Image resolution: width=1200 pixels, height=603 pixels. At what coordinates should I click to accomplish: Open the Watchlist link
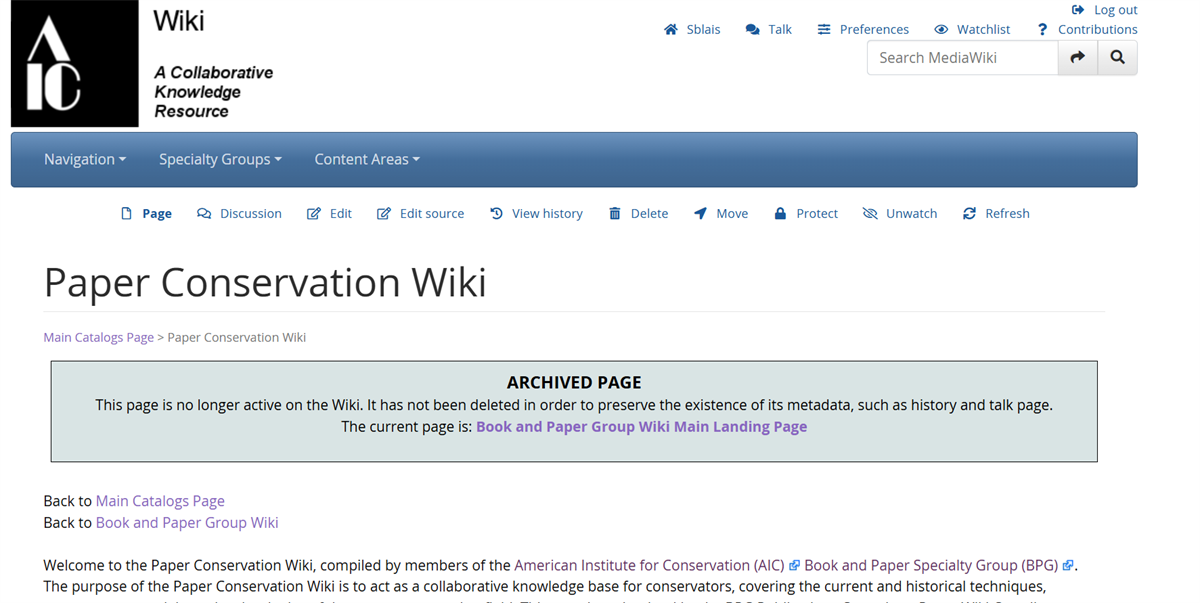pyautogui.click(x=972, y=29)
